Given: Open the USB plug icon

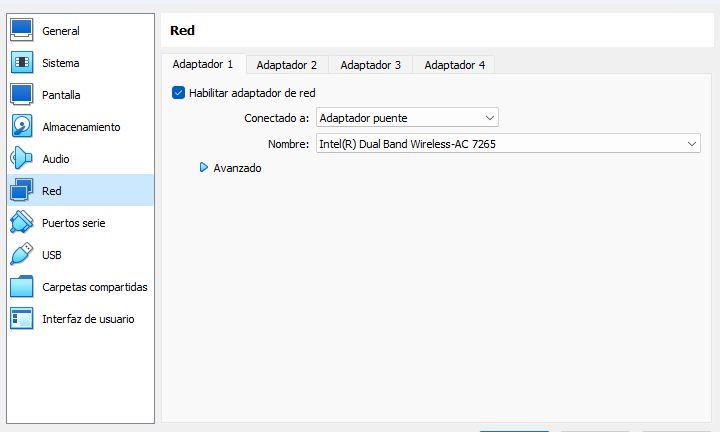Looking at the screenshot, I should pos(22,254).
